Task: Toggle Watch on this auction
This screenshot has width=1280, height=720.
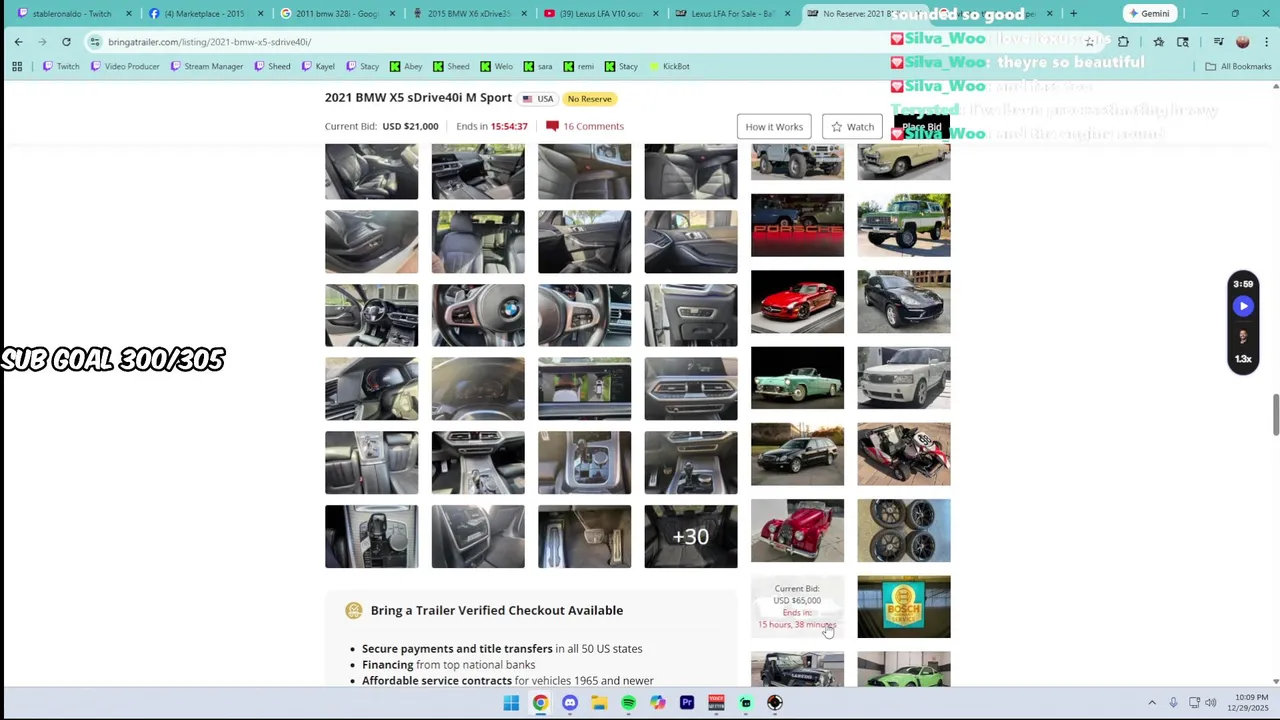Action: coord(852,127)
